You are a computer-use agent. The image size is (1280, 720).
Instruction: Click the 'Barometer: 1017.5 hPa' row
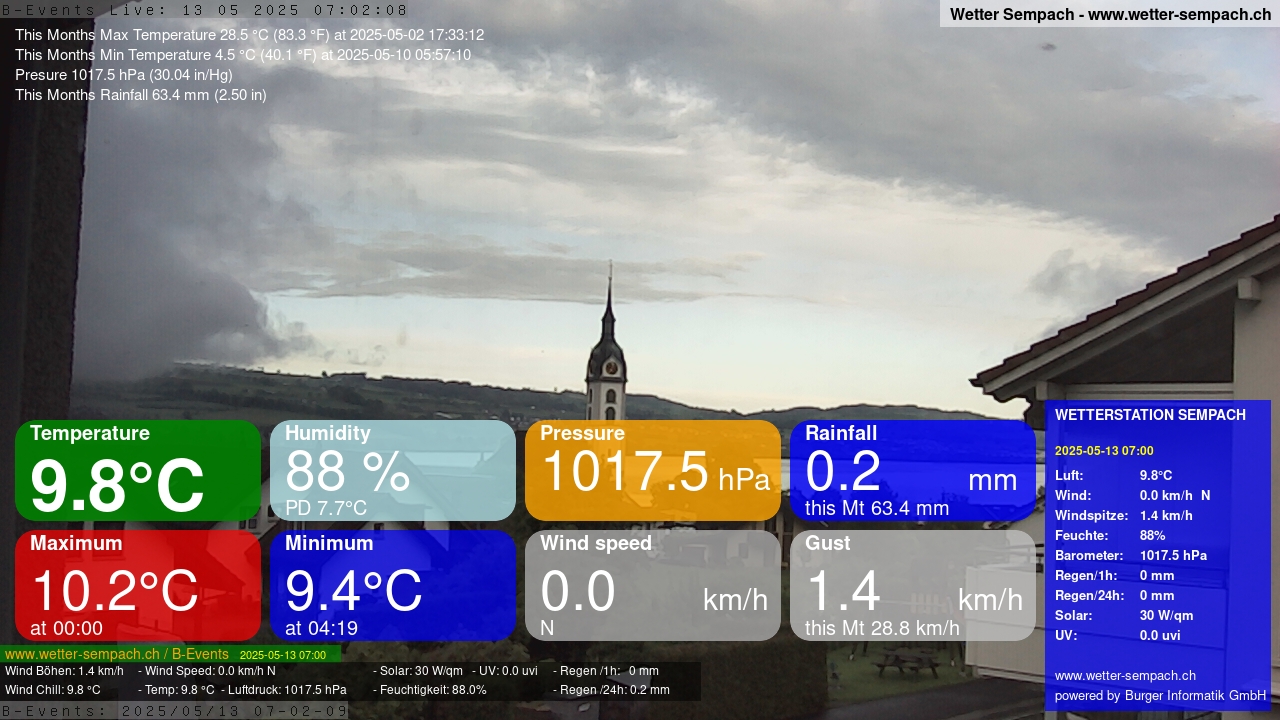pyautogui.click(x=1131, y=556)
